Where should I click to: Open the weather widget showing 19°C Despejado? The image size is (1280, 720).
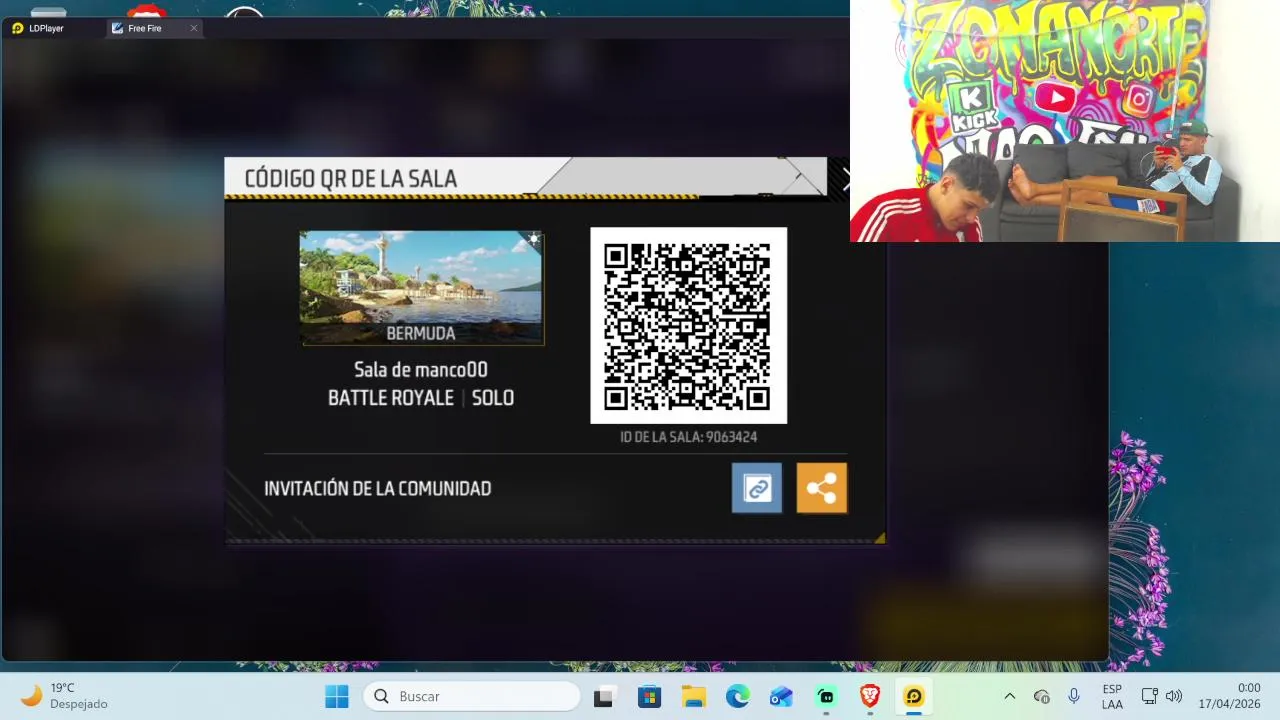(x=66, y=696)
